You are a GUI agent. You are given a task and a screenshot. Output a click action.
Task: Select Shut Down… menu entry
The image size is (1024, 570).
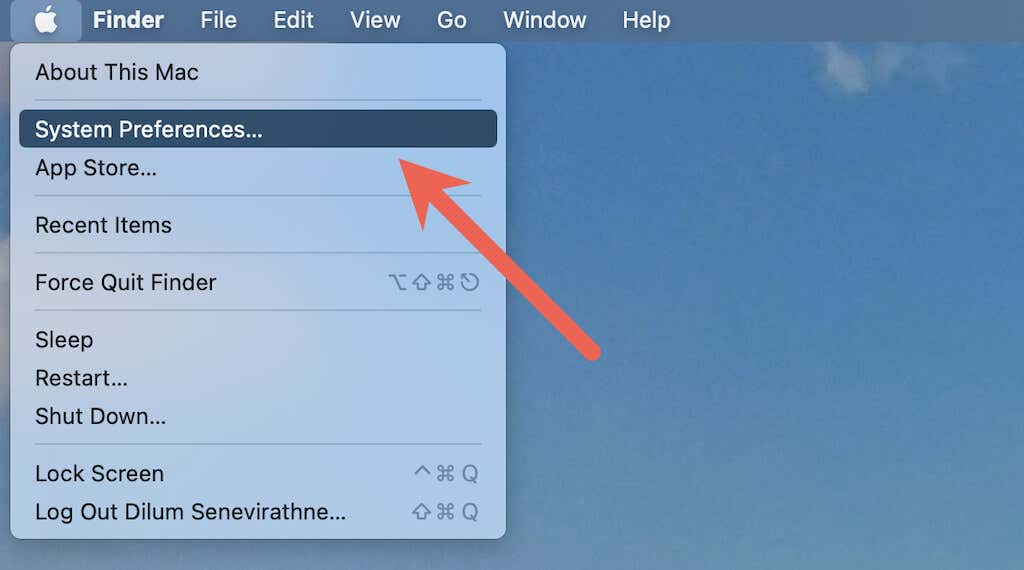(258, 416)
